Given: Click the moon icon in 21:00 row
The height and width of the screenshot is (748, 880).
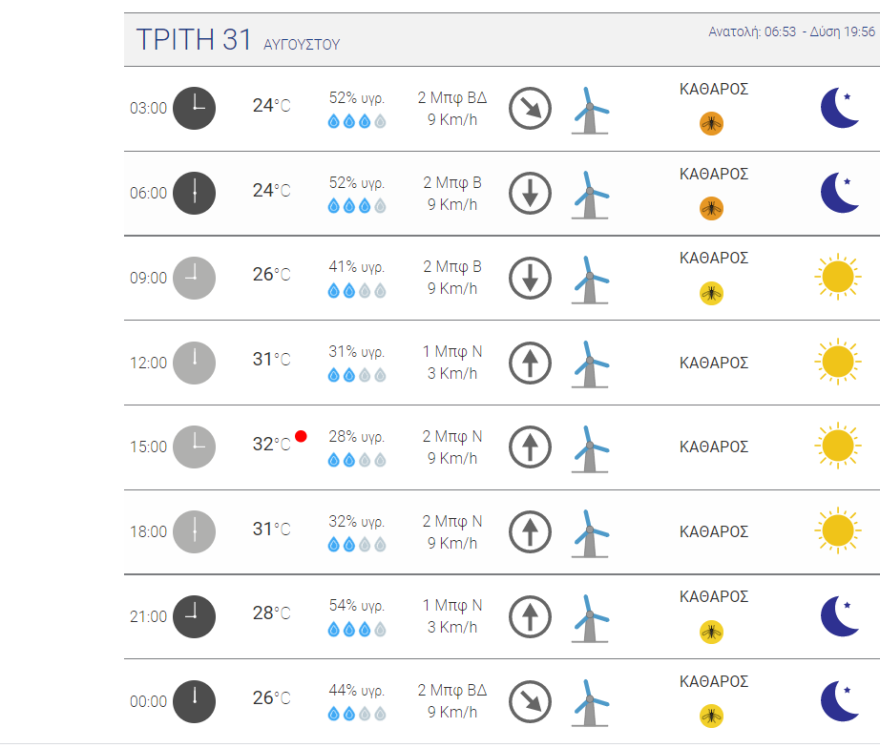Looking at the screenshot, I should pos(839,616).
